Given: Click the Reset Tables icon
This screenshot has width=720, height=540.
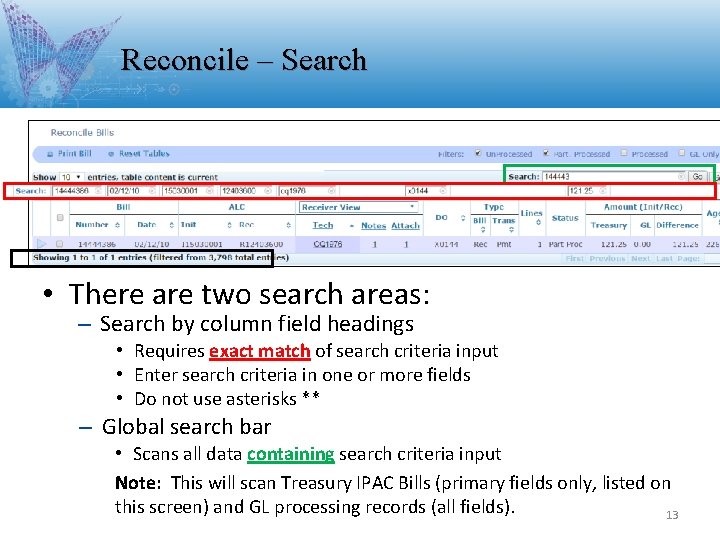Looking at the screenshot, I should coord(111,154).
